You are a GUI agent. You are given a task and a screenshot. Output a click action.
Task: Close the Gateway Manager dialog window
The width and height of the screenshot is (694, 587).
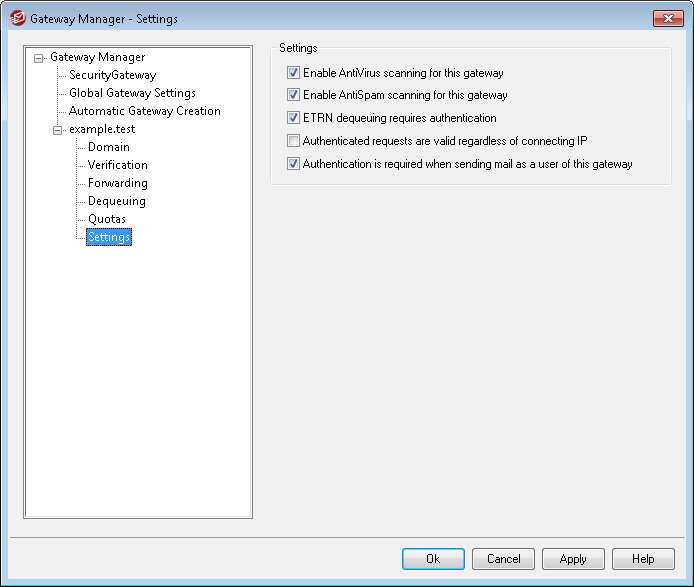(665, 18)
